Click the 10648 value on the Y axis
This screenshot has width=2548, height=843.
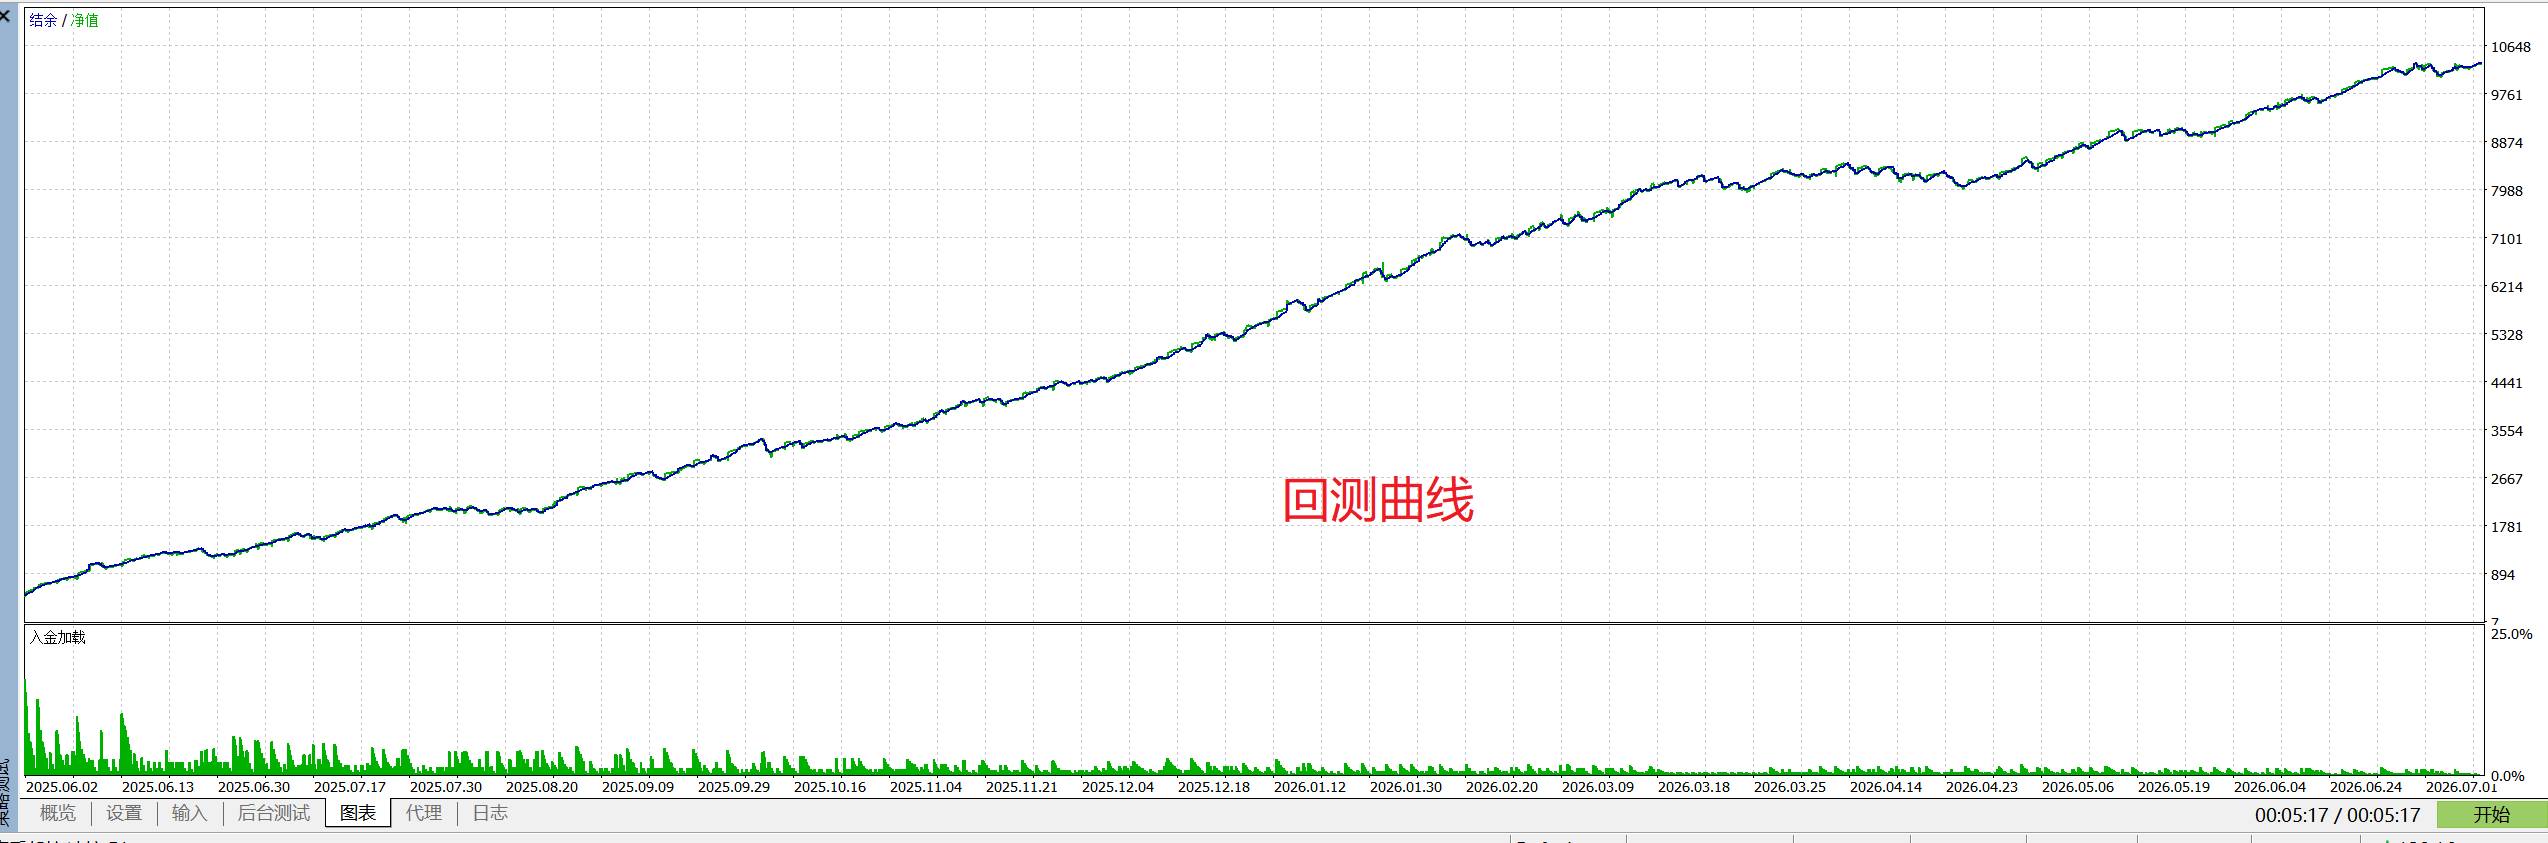[x=2510, y=47]
